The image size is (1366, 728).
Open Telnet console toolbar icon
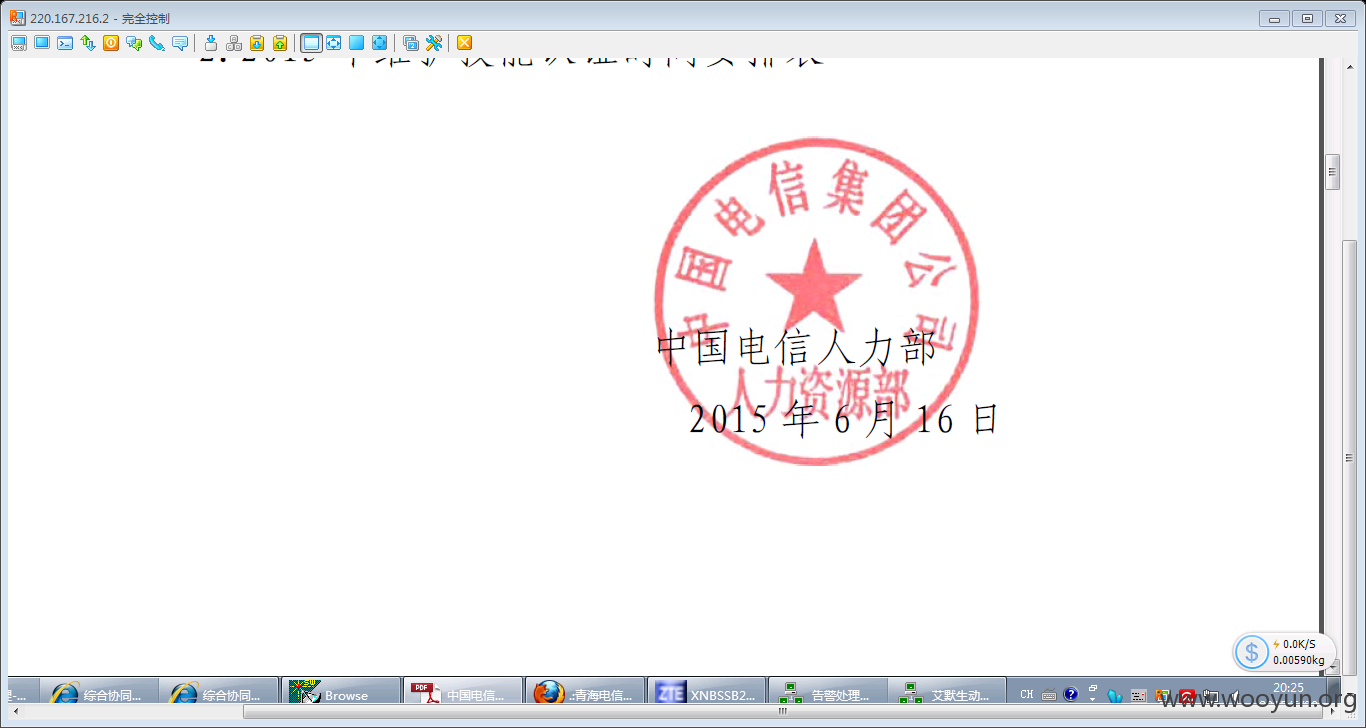point(65,43)
